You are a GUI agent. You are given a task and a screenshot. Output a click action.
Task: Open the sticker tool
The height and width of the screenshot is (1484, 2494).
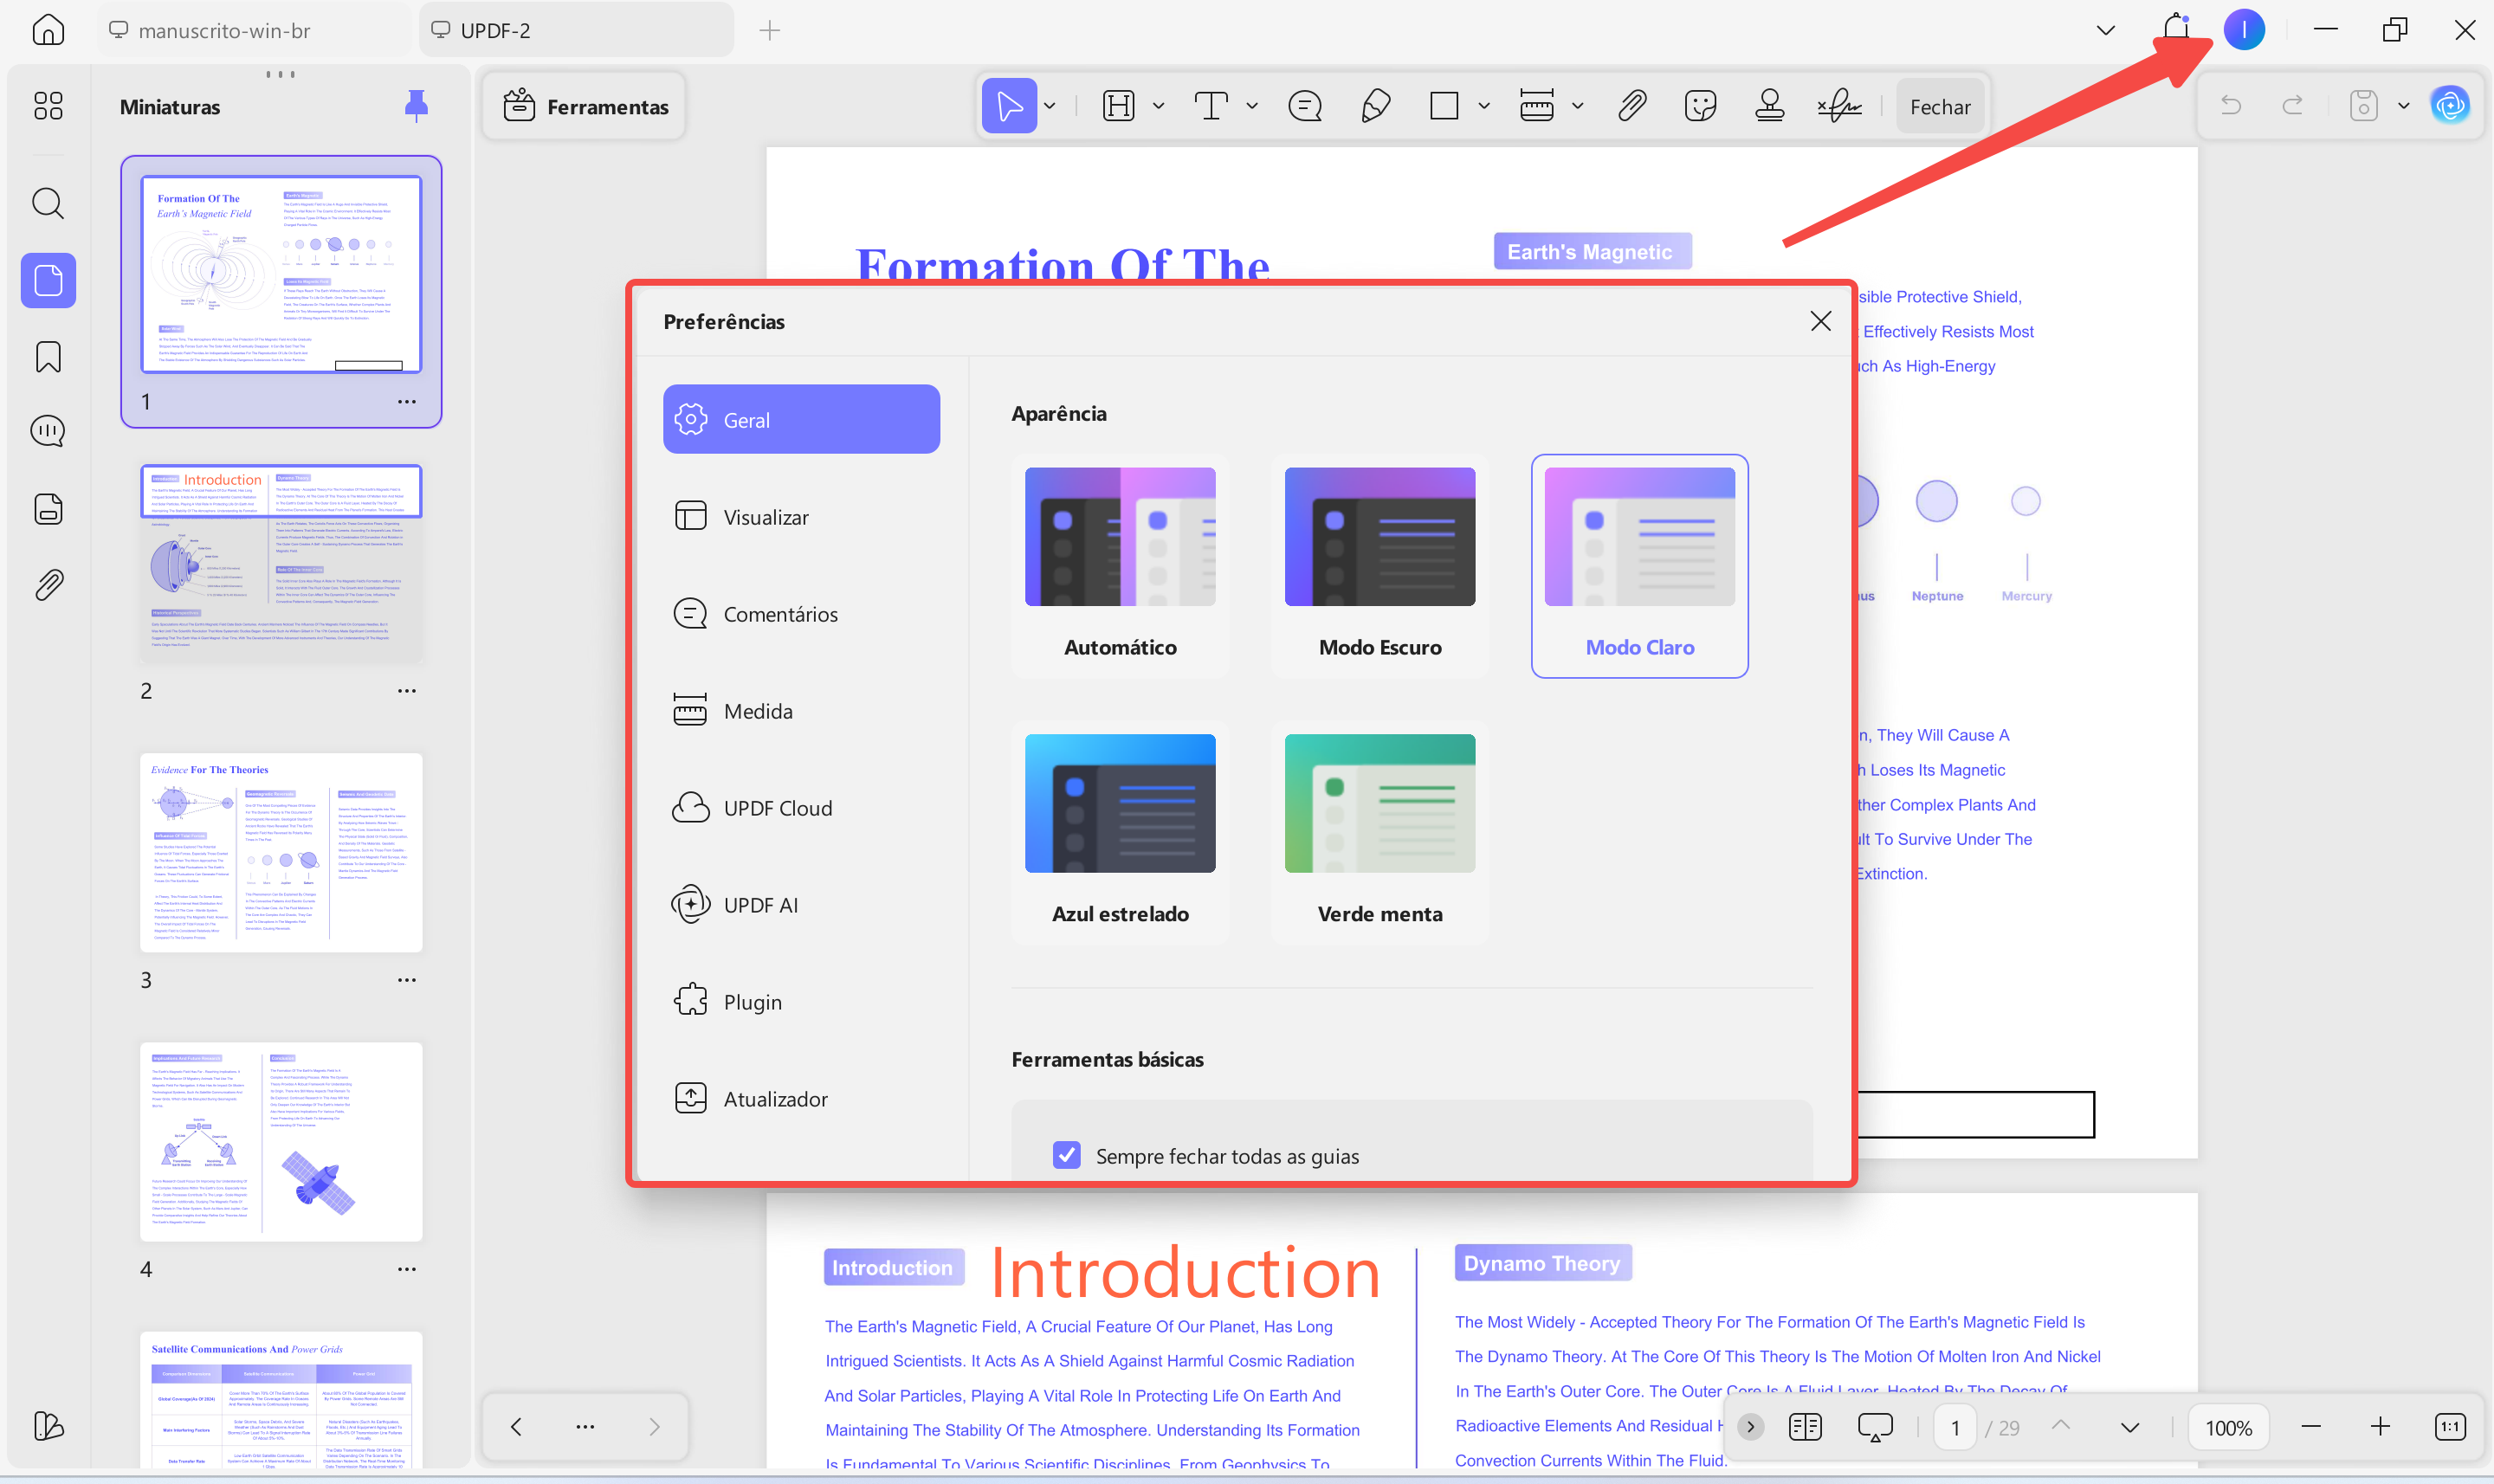coord(1700,106)
